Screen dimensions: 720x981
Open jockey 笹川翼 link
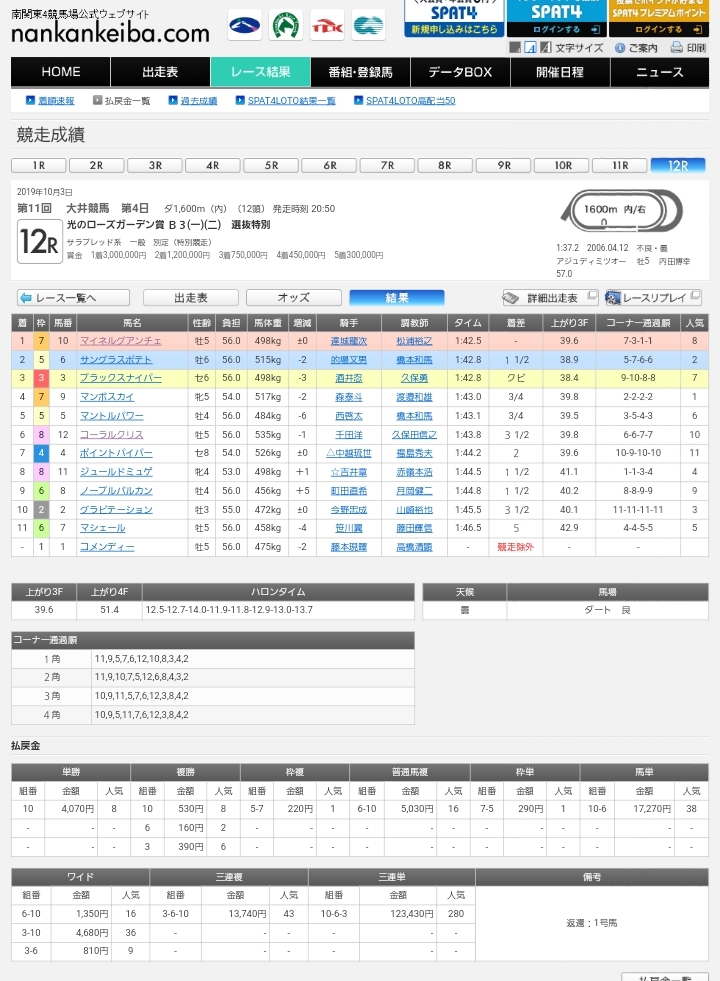pos(349,528)
